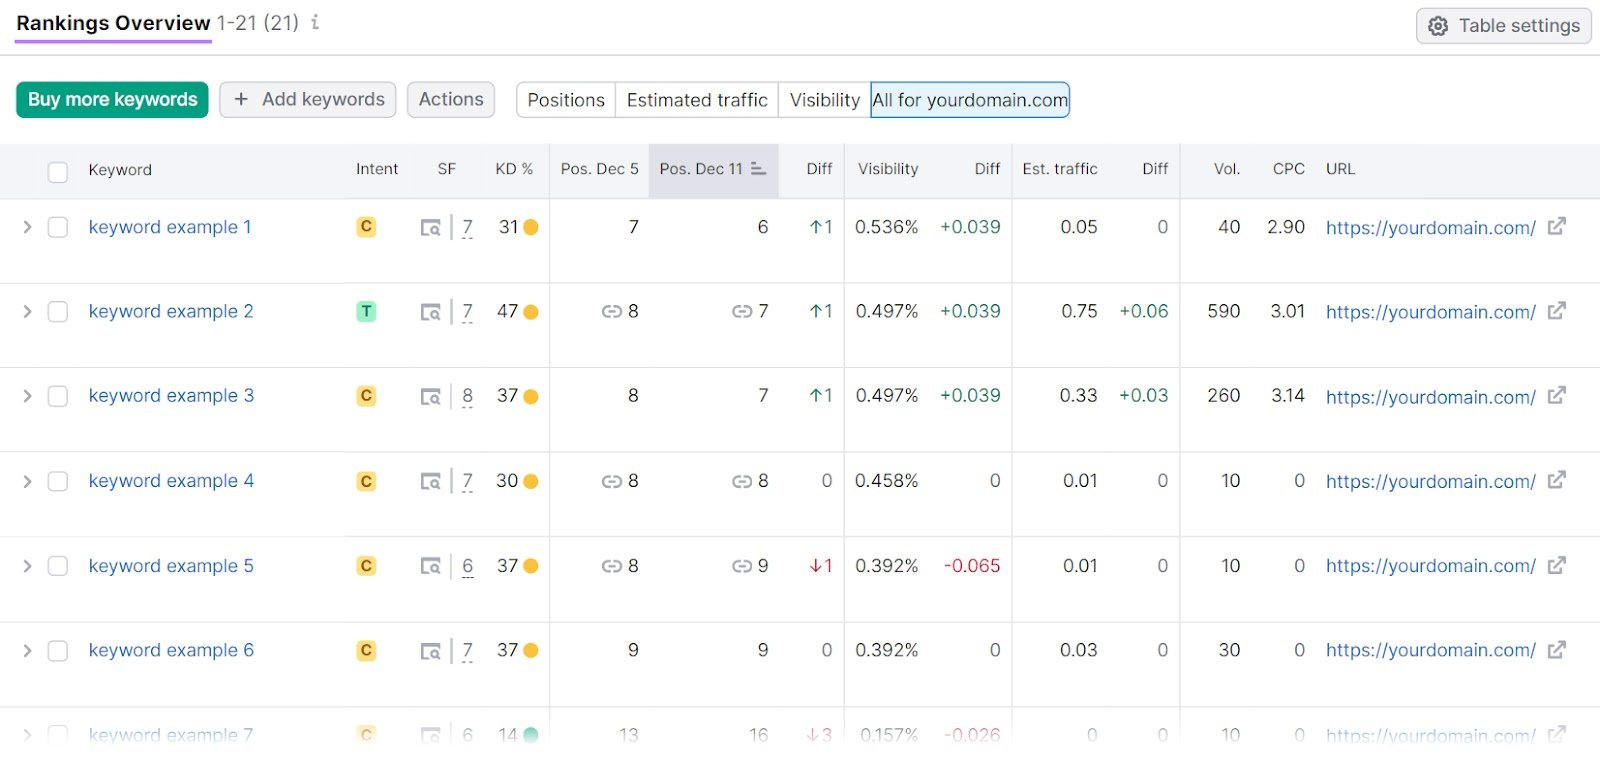Open keyword example 6 link
Image resolution: width=1600 pixels, height=761 pixels.
(x=171, y=650)
